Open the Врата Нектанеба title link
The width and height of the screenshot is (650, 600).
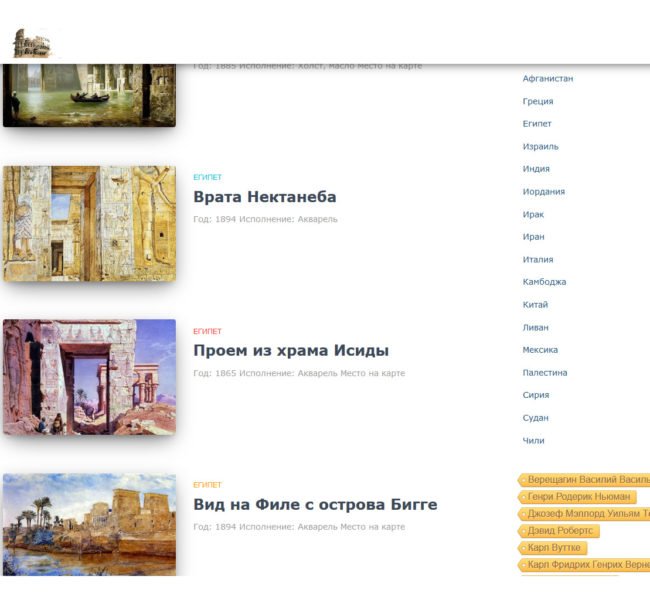coord(265,197)
